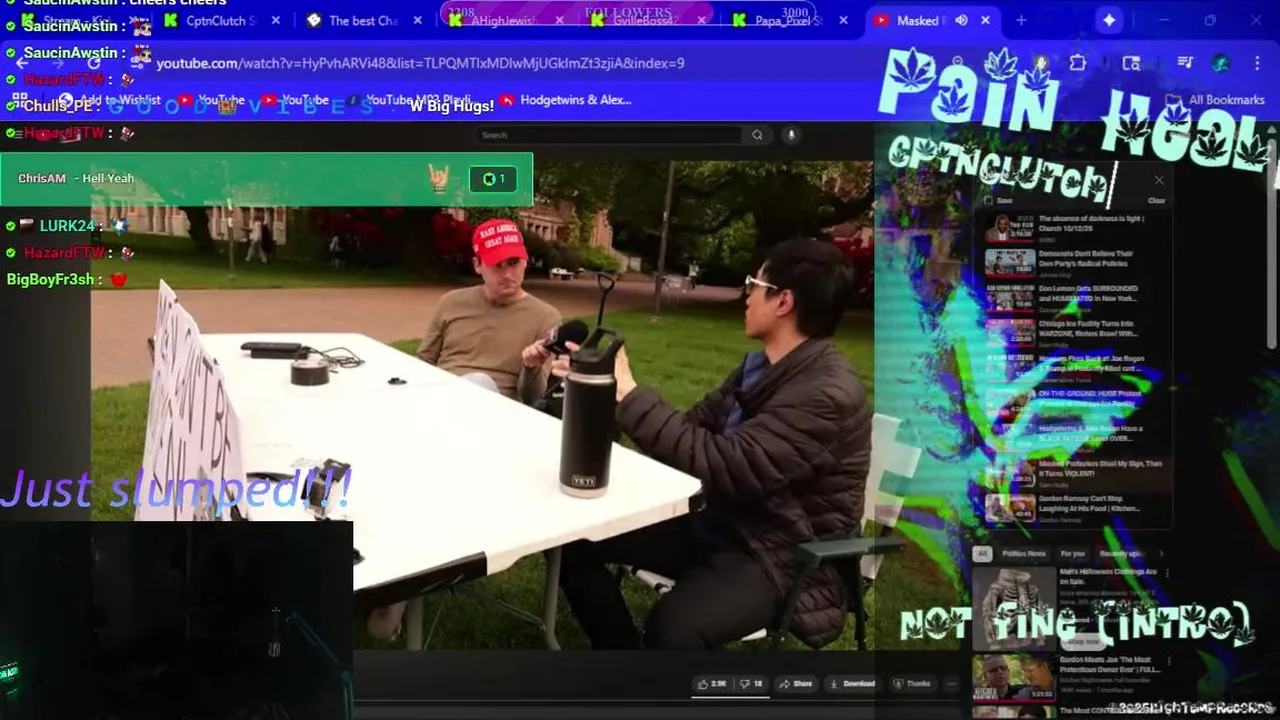Viewport: 1280px width, 720px height.
Task: Switch to the AHighJewish tab
Action: click(x=505, y=20)
